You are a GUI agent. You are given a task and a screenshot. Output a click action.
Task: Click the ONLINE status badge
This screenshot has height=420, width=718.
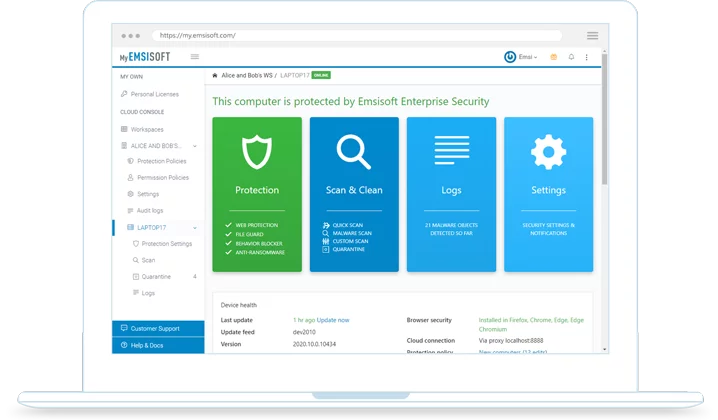321,75
